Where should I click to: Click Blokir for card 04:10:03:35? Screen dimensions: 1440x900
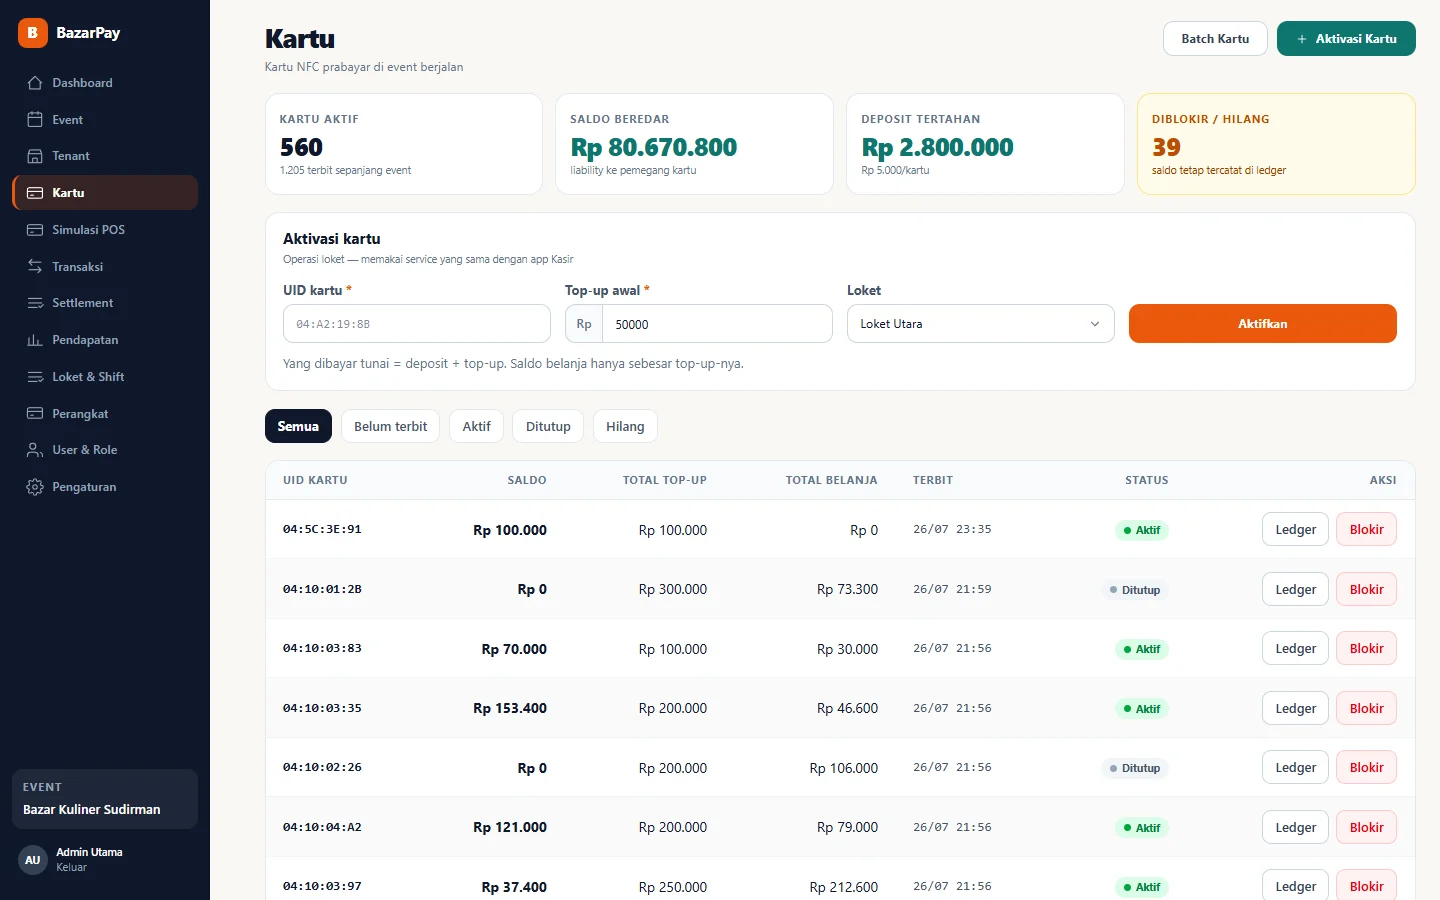pos(1366,708)
